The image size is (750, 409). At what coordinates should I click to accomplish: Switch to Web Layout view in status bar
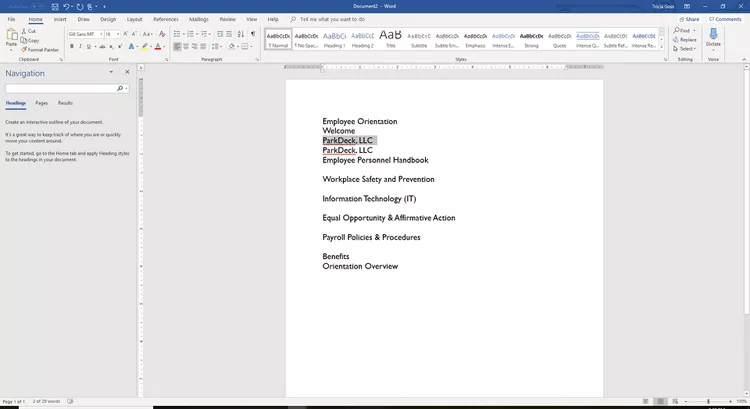[x=675, y=401]
